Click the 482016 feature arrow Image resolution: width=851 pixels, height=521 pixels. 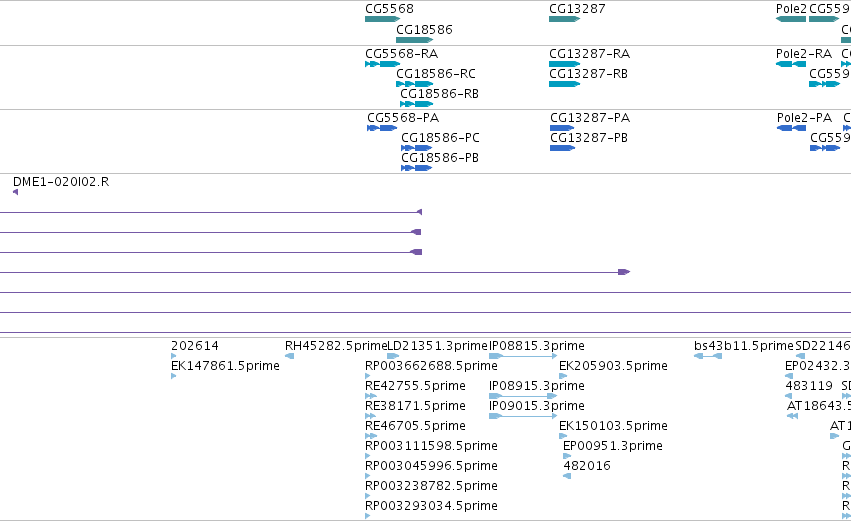tap(567, 476)
